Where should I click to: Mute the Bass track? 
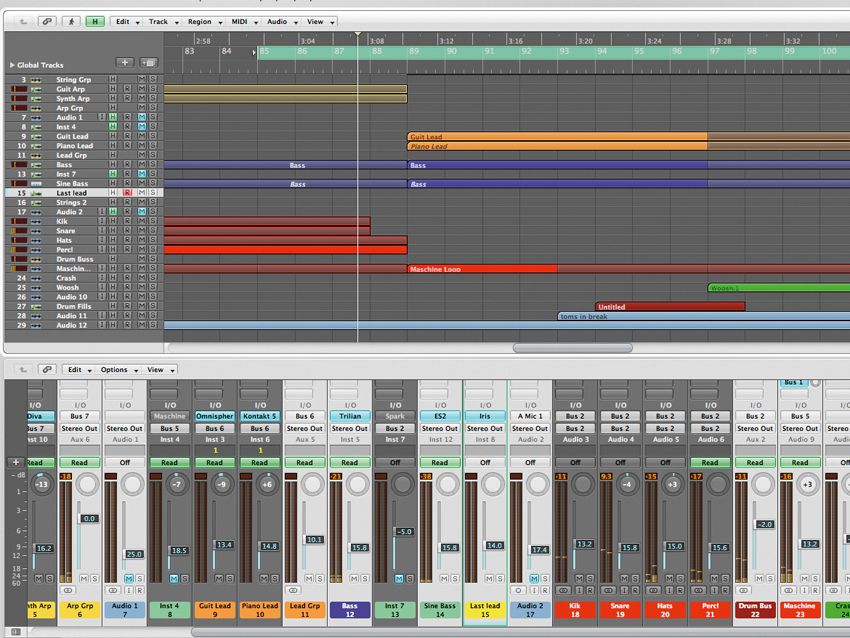click(x=144, y=163)
